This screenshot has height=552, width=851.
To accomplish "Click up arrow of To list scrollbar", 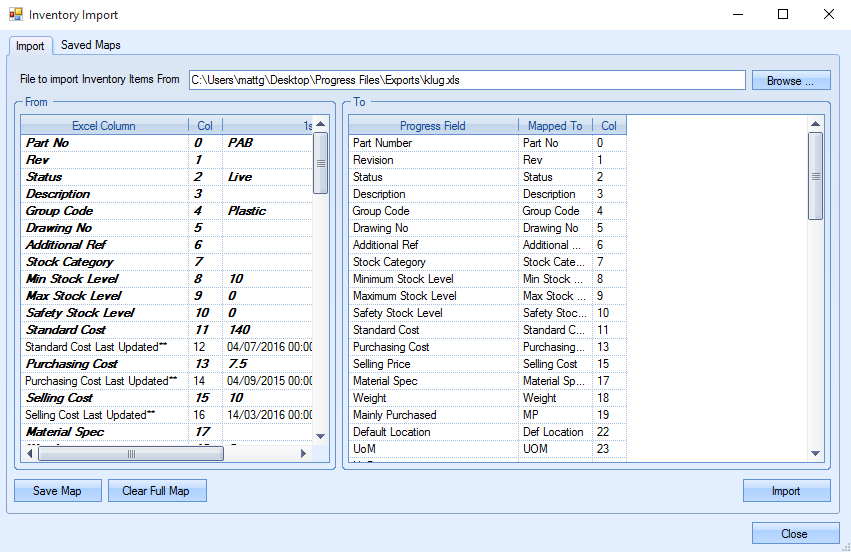I will point(815,125).
